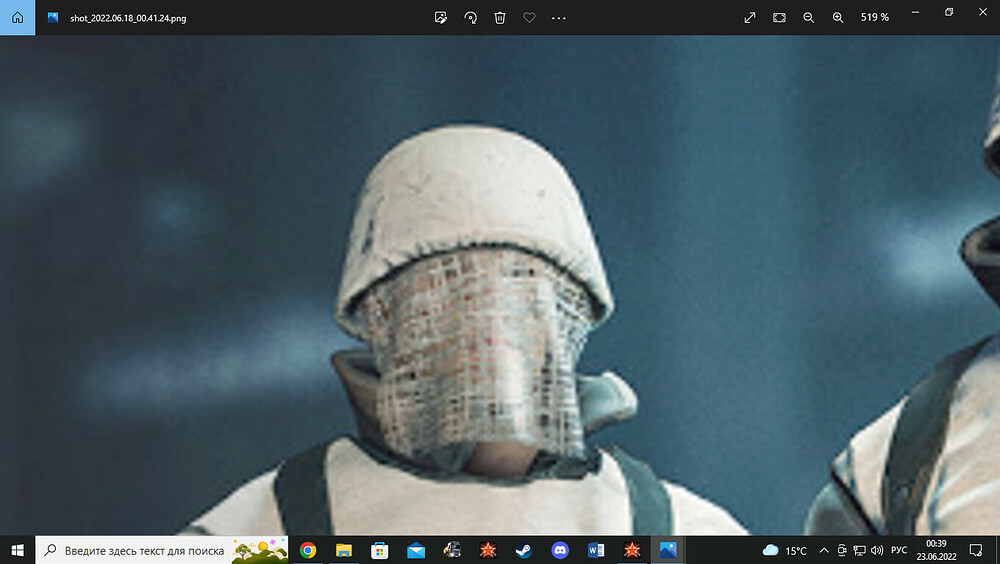Restore down the Photos window
Viewport: 1000px width, 564px height.
949,12
